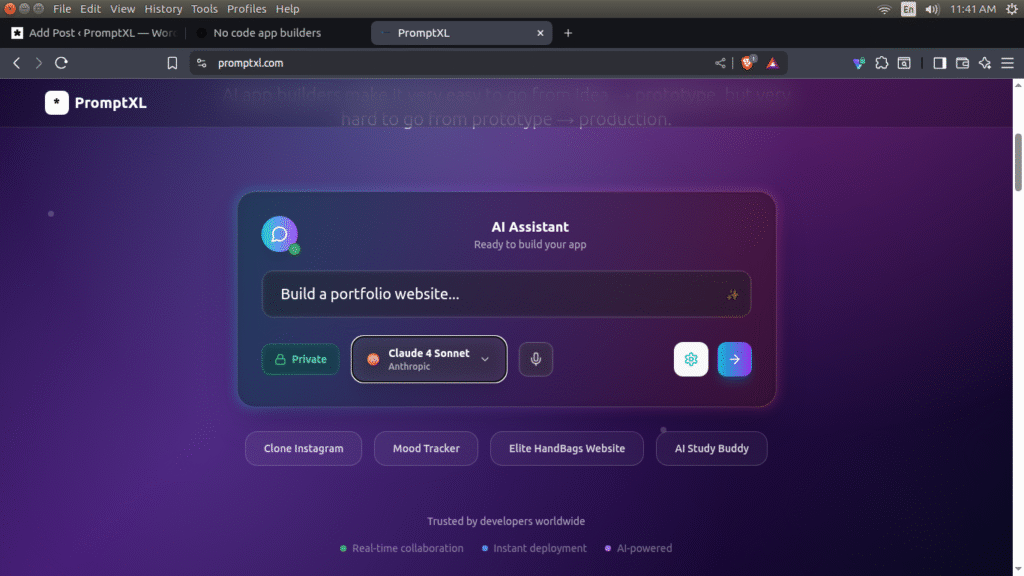
Task: Open prompt settings via the teal gear icon
Action: [x=691, y=359]
